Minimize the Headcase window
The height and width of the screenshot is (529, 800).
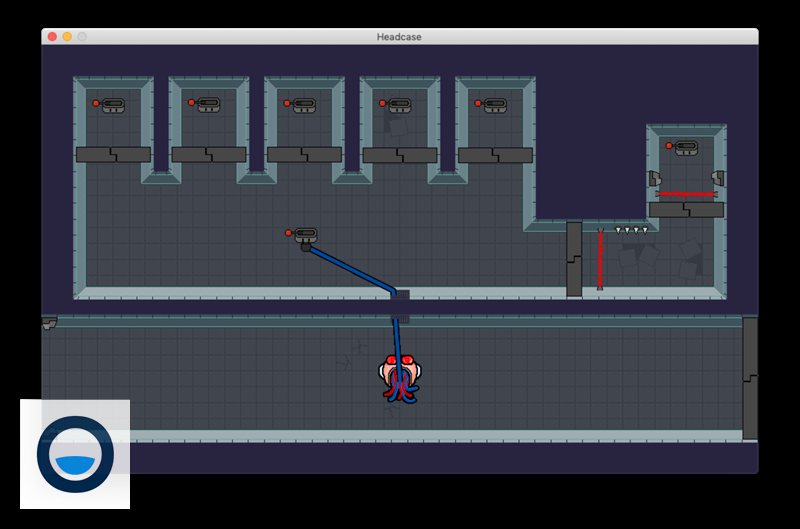pyautogui.click(x=67, y=37)
